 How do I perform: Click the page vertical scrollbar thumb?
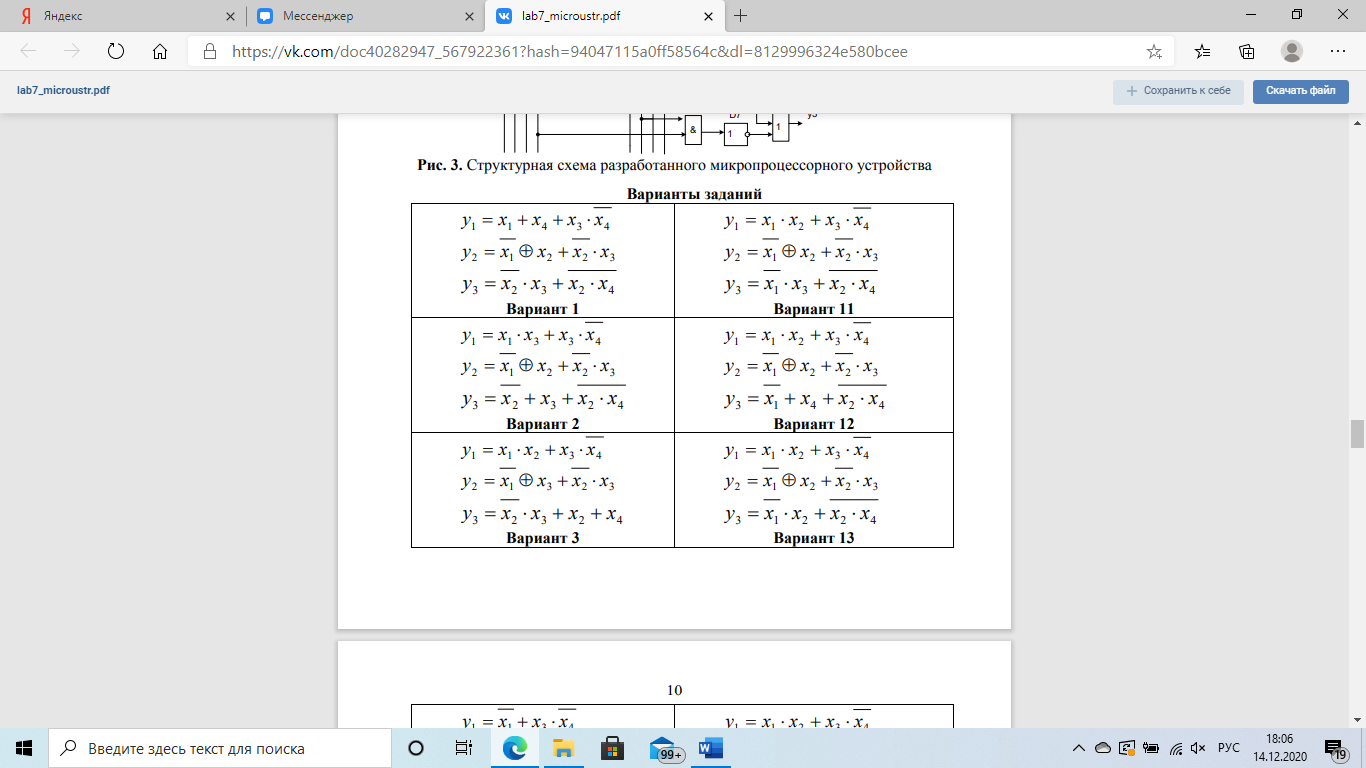coord(1357,434)
